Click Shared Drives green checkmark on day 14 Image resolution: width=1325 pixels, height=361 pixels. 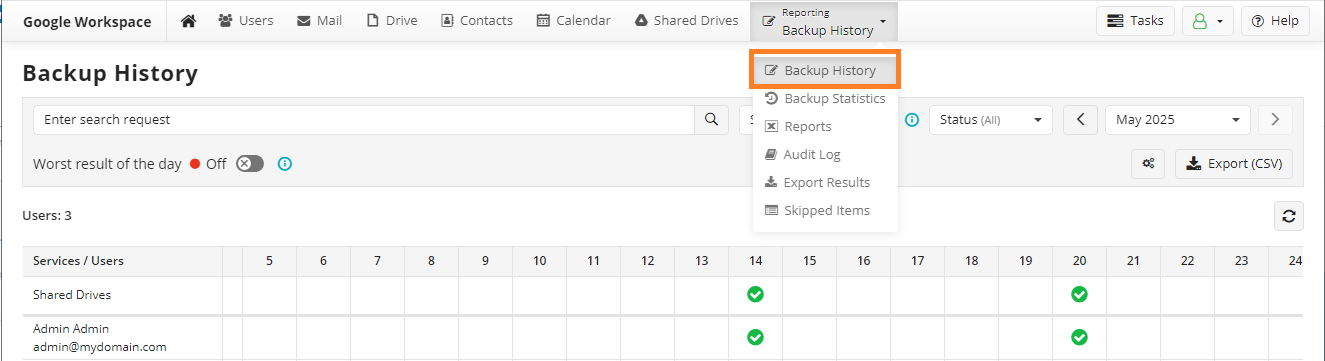click(x=755, y=294)
